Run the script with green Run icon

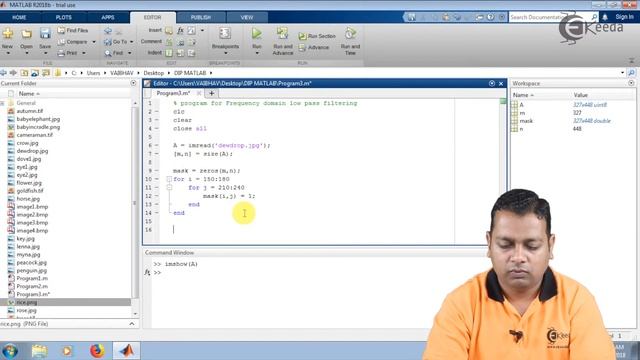257,33
